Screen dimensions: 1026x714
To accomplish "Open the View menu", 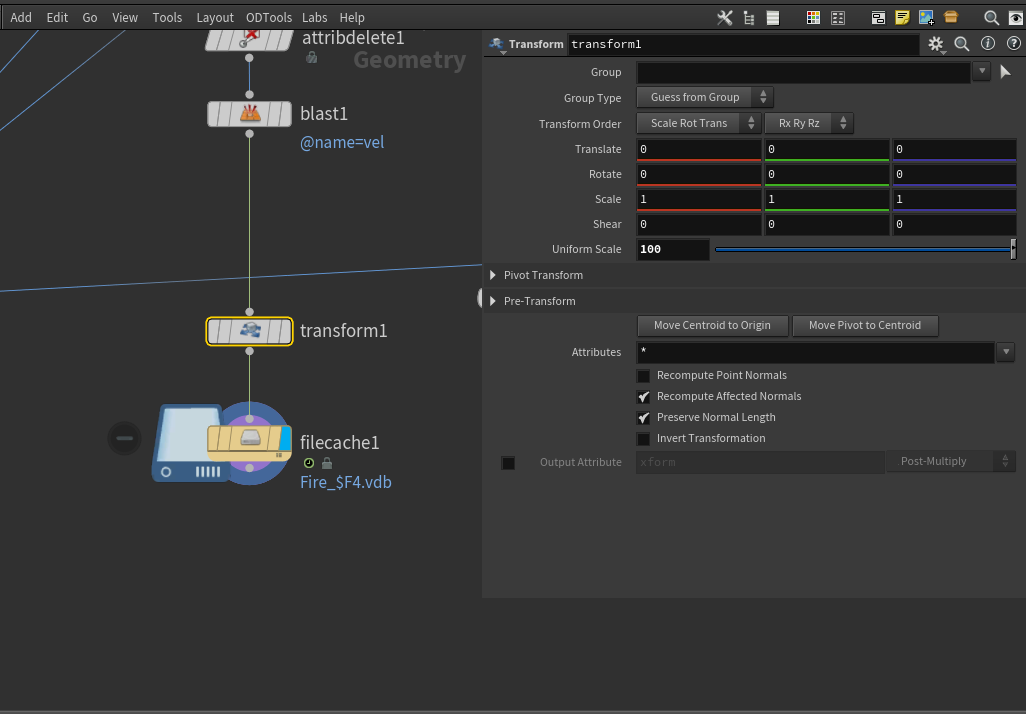I will (x=124, y=18).
